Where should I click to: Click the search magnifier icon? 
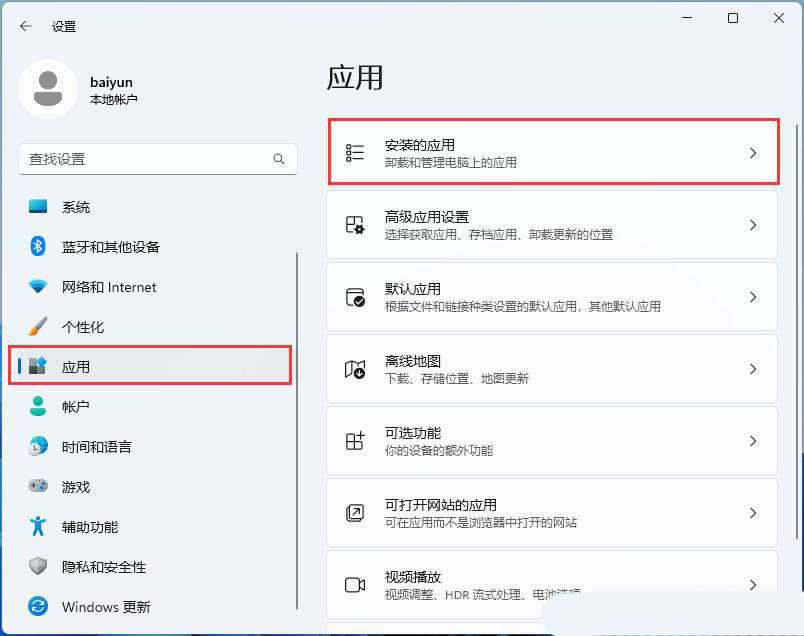279,159
